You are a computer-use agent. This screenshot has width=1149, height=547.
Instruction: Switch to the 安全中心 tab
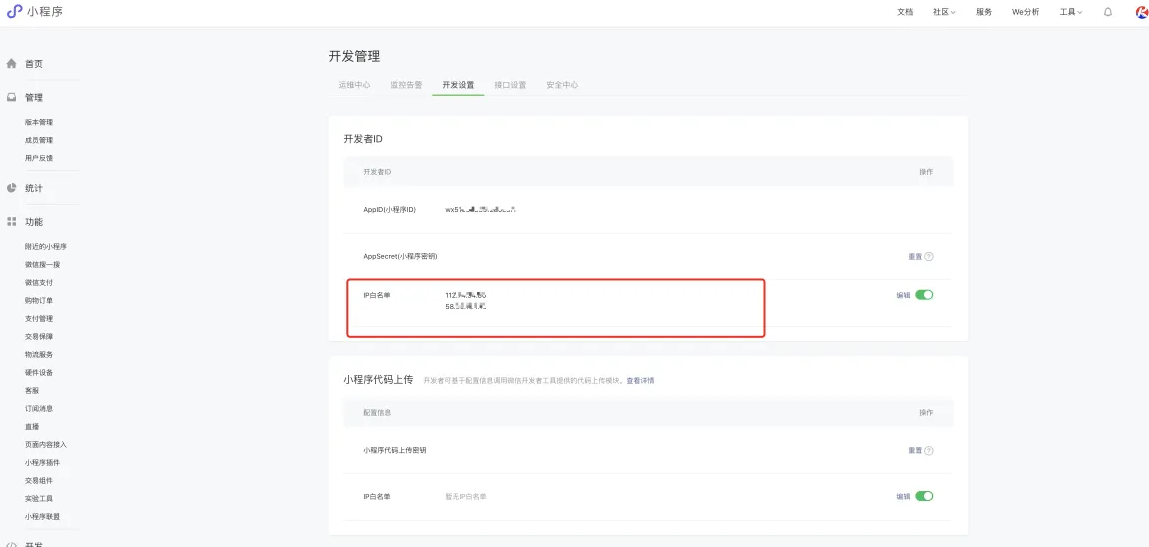(x=562, y=85)
